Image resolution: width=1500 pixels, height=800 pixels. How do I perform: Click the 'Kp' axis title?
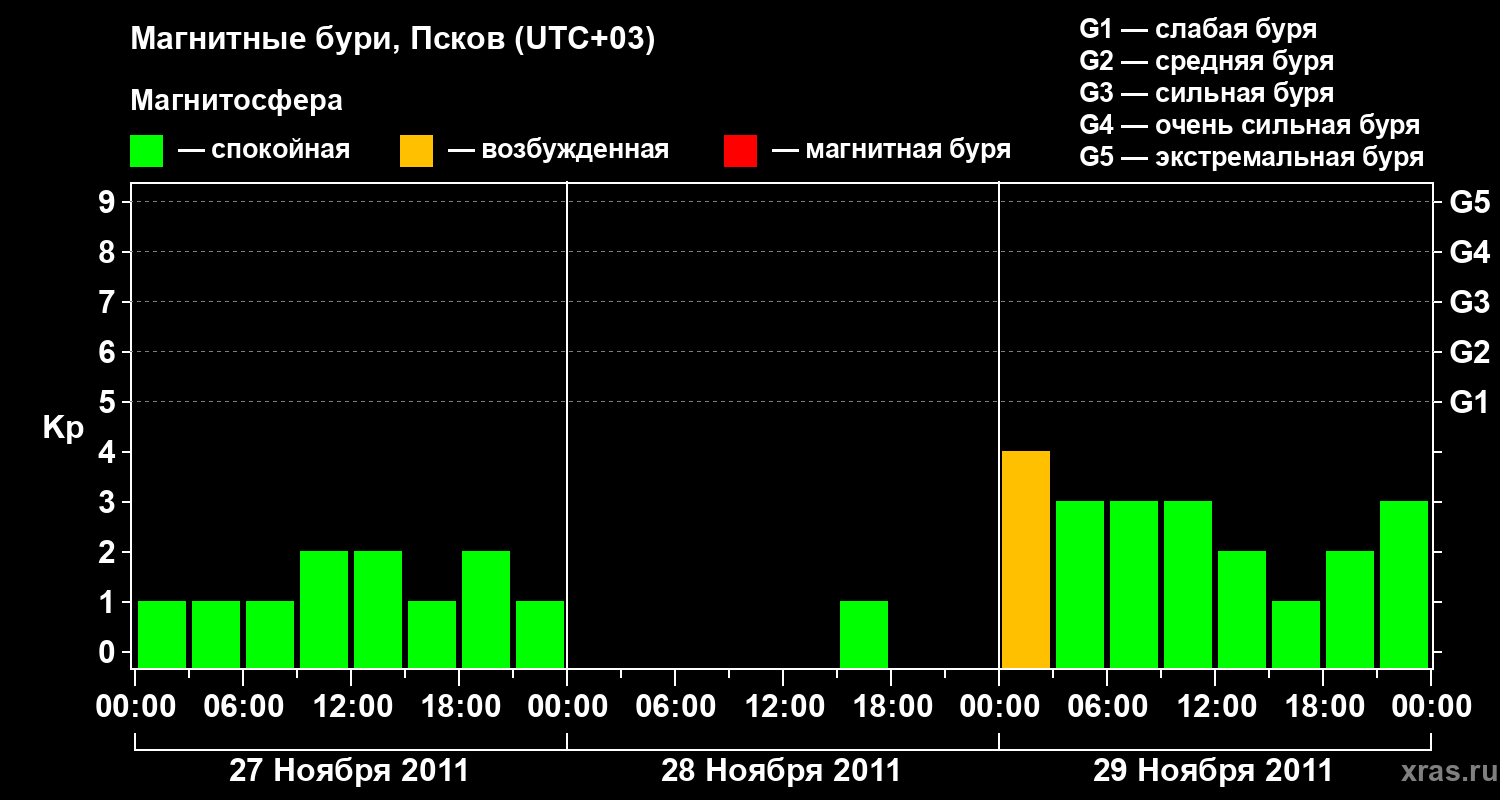63,428
